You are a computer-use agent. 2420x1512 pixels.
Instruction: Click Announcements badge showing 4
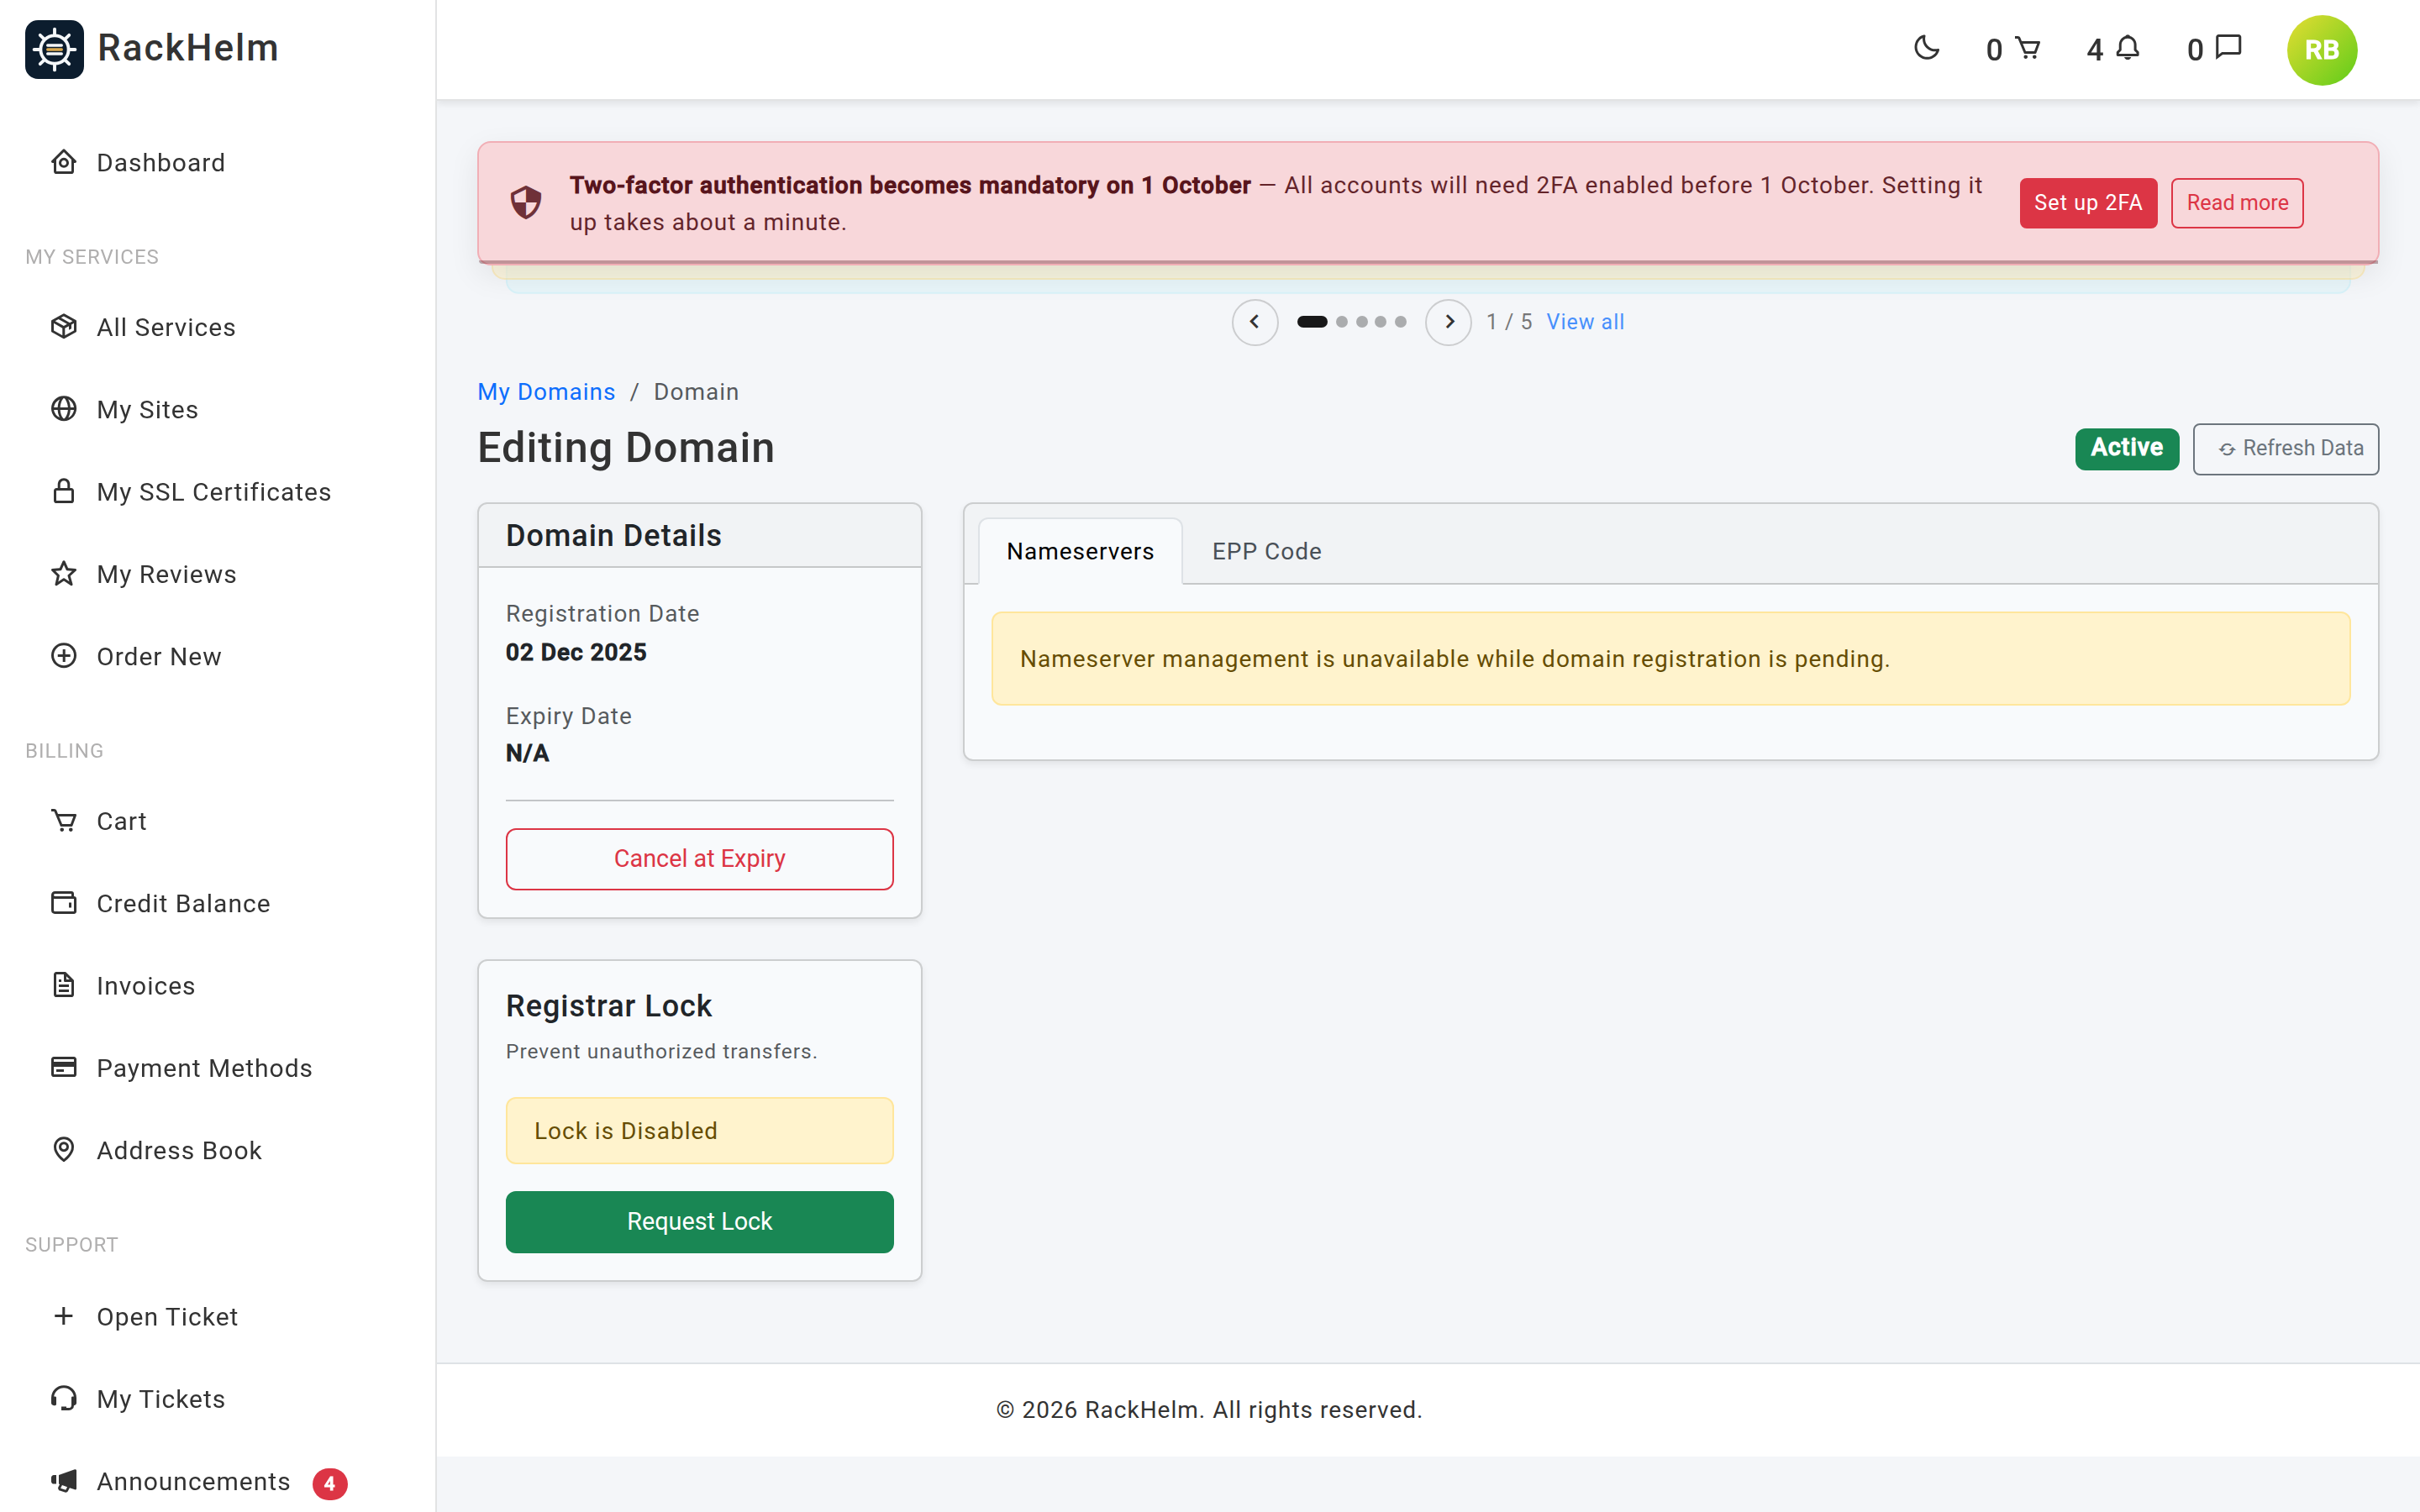point(329,1484)
